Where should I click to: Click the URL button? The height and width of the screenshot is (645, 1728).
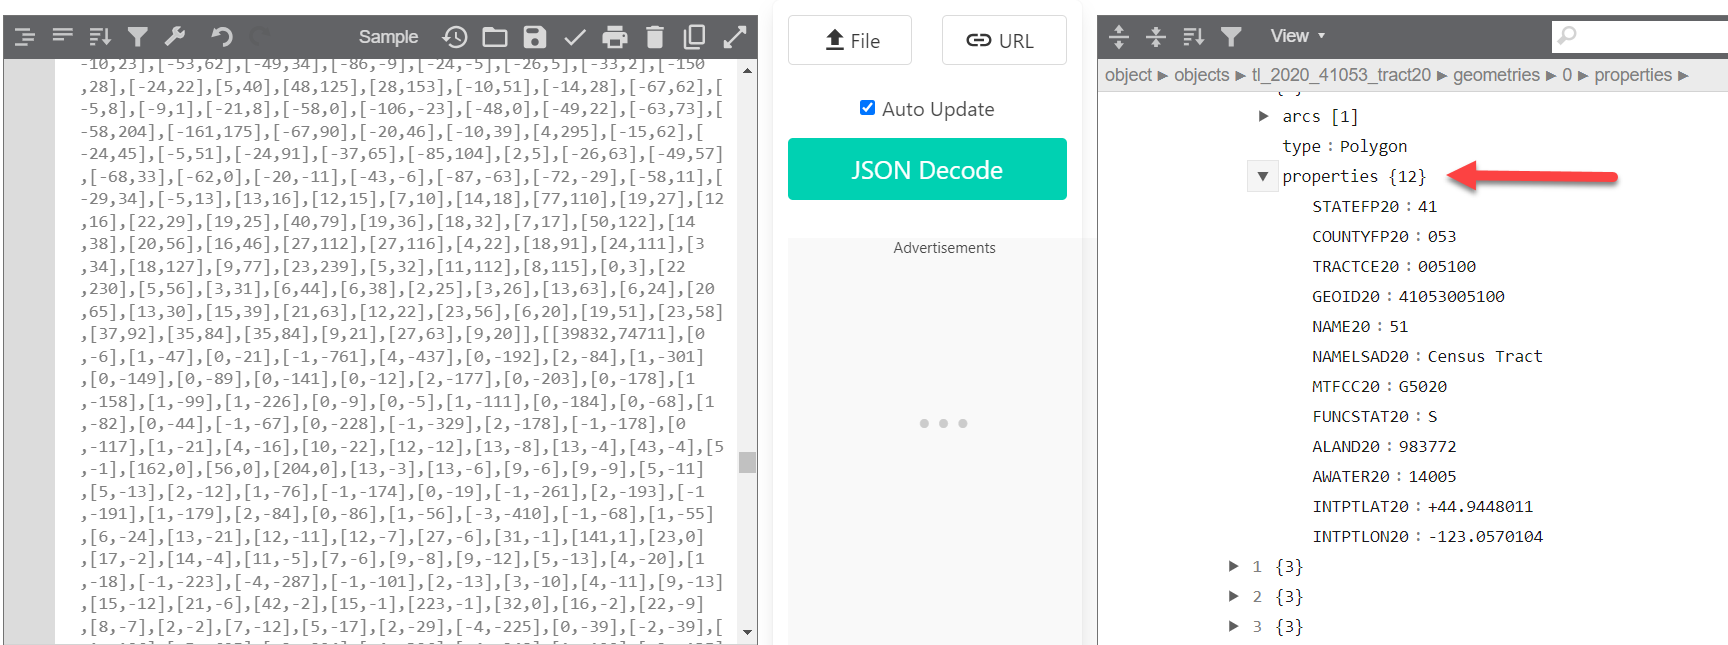click(x=1003, y=41)
